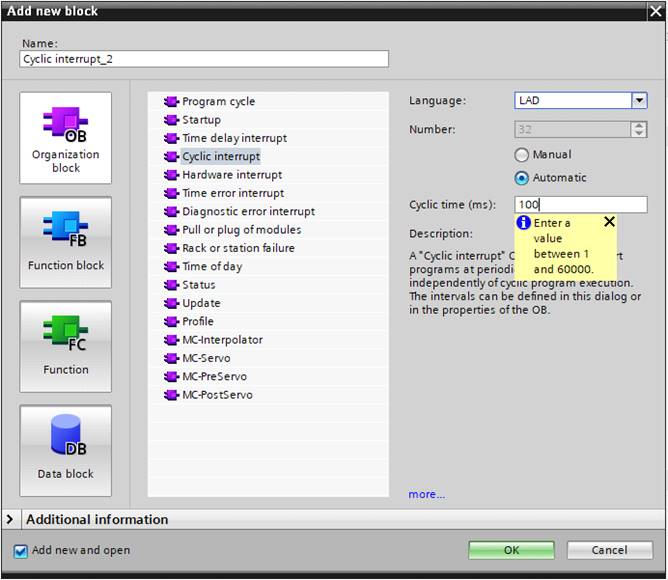Click the block Name text field
The height and width of the screenshot is (580, 668).
coord(204,59)
